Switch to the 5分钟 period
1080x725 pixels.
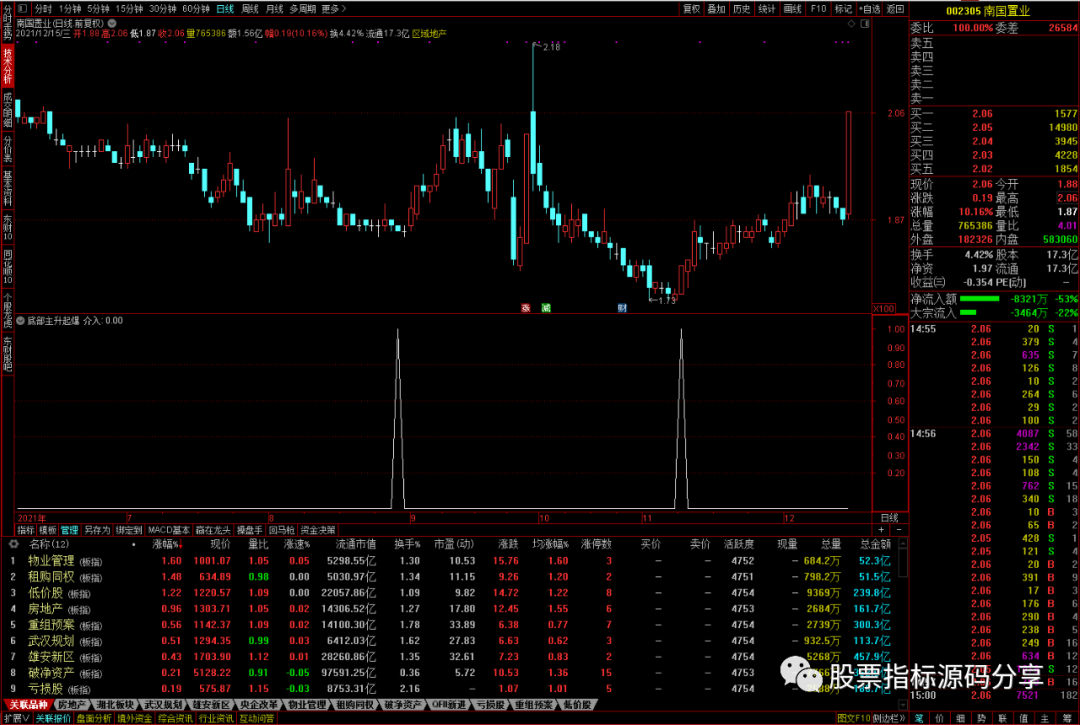point(98,9)
